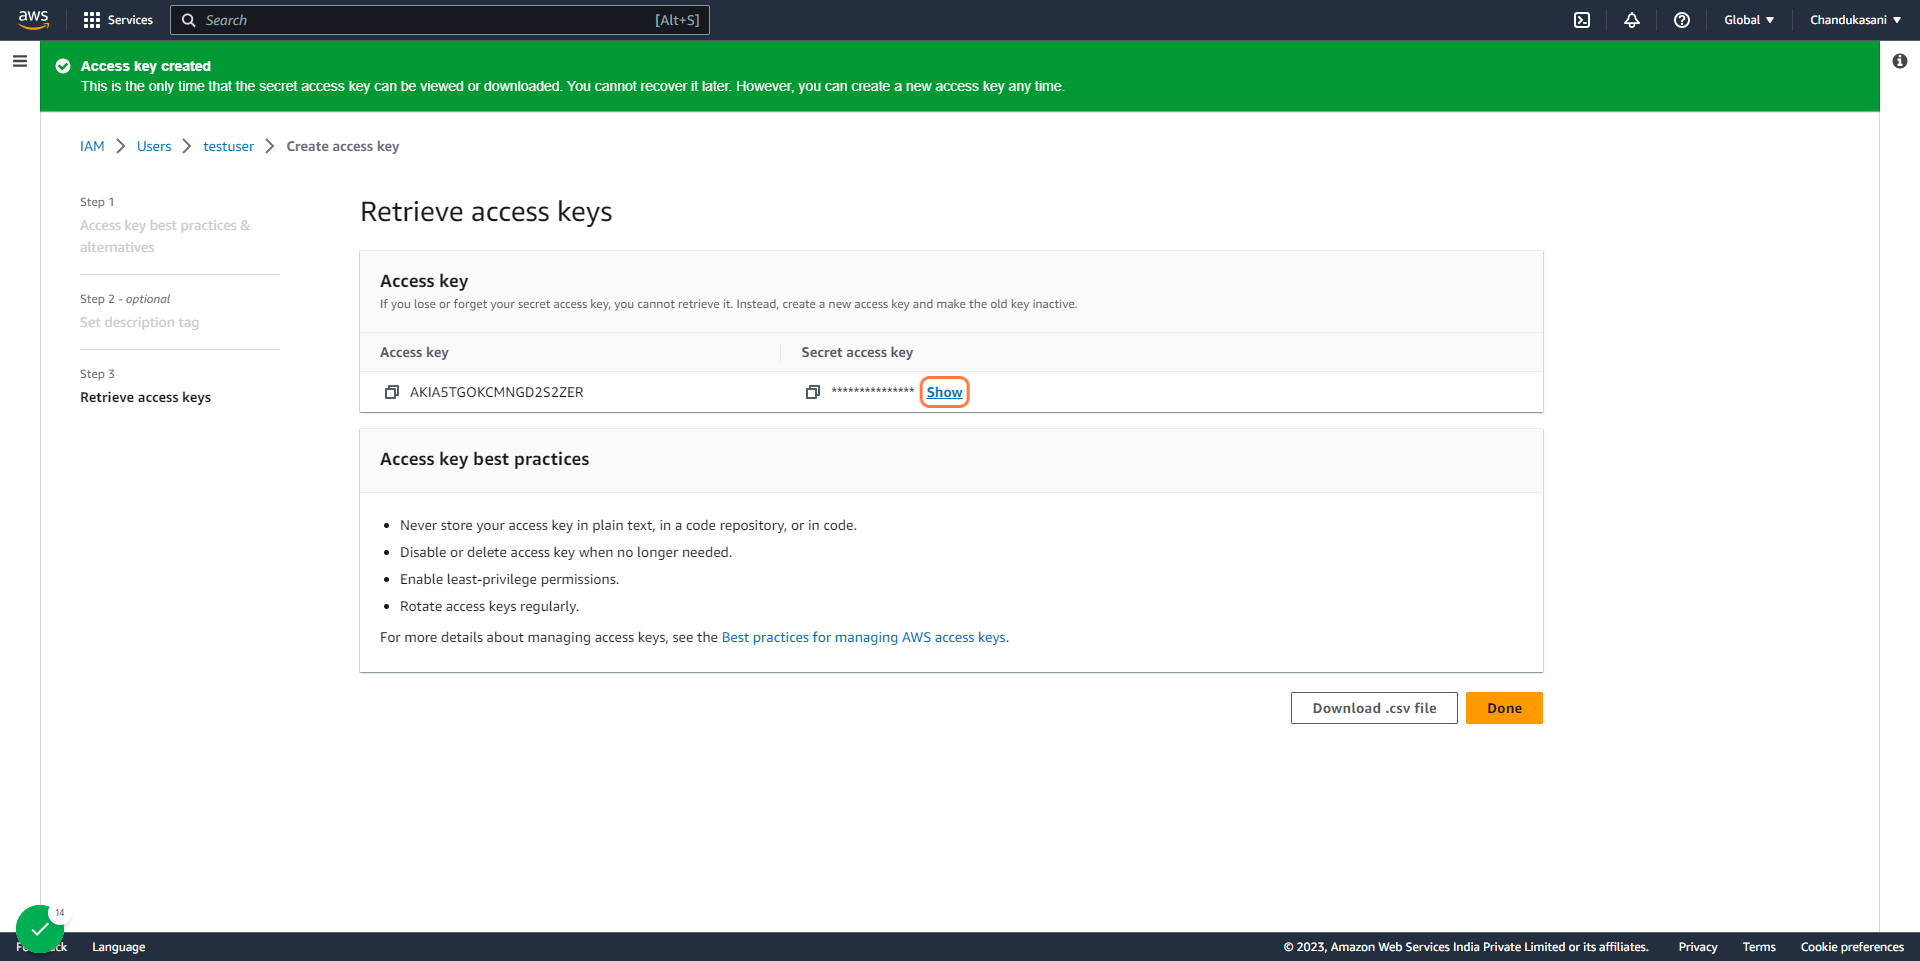Open the Terms footer link
Screen dimensions: 1920x961
click(x=1759, y=947)
